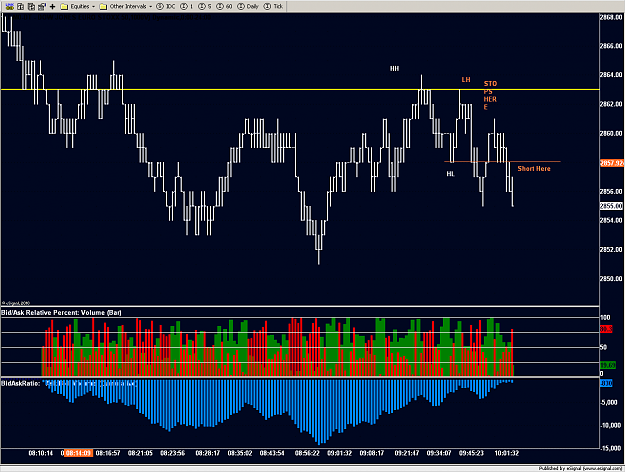625x472 pixels.
Task: Click the 2868.00 price axis value
Action: pyautogui.click(x=611, y=17)
